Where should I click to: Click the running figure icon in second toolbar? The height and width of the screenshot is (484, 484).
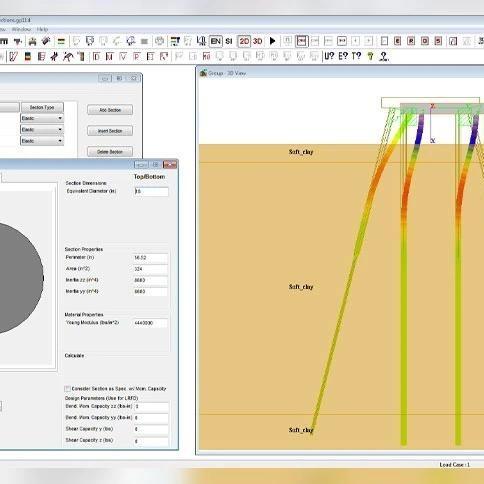[x=68, y=56]
